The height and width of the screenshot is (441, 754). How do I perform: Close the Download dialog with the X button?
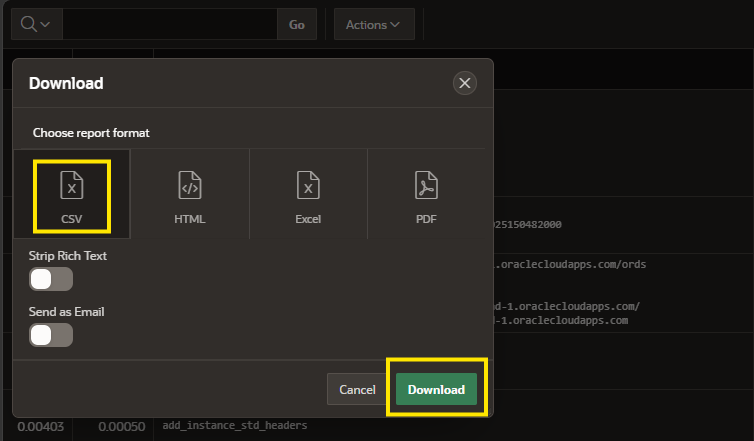[x=465, y=83]
